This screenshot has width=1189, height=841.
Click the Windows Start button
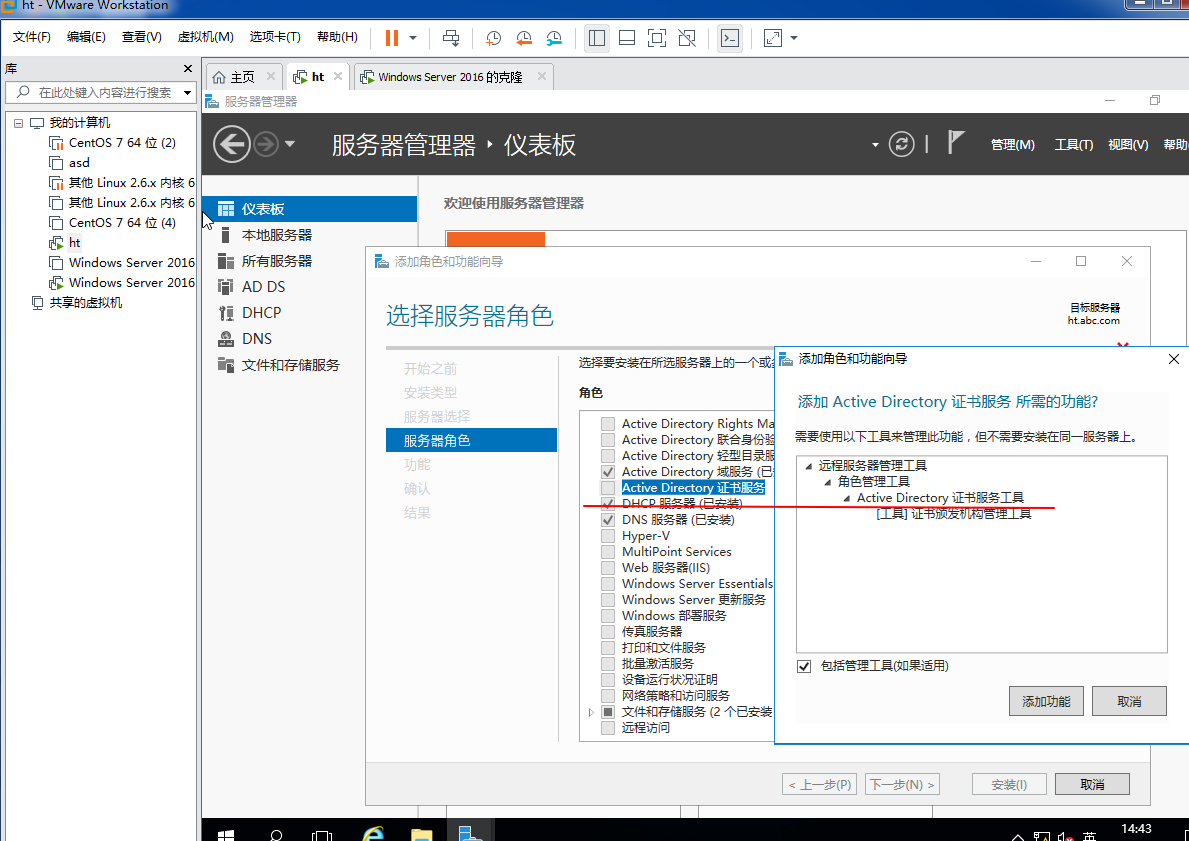point(226,834)
